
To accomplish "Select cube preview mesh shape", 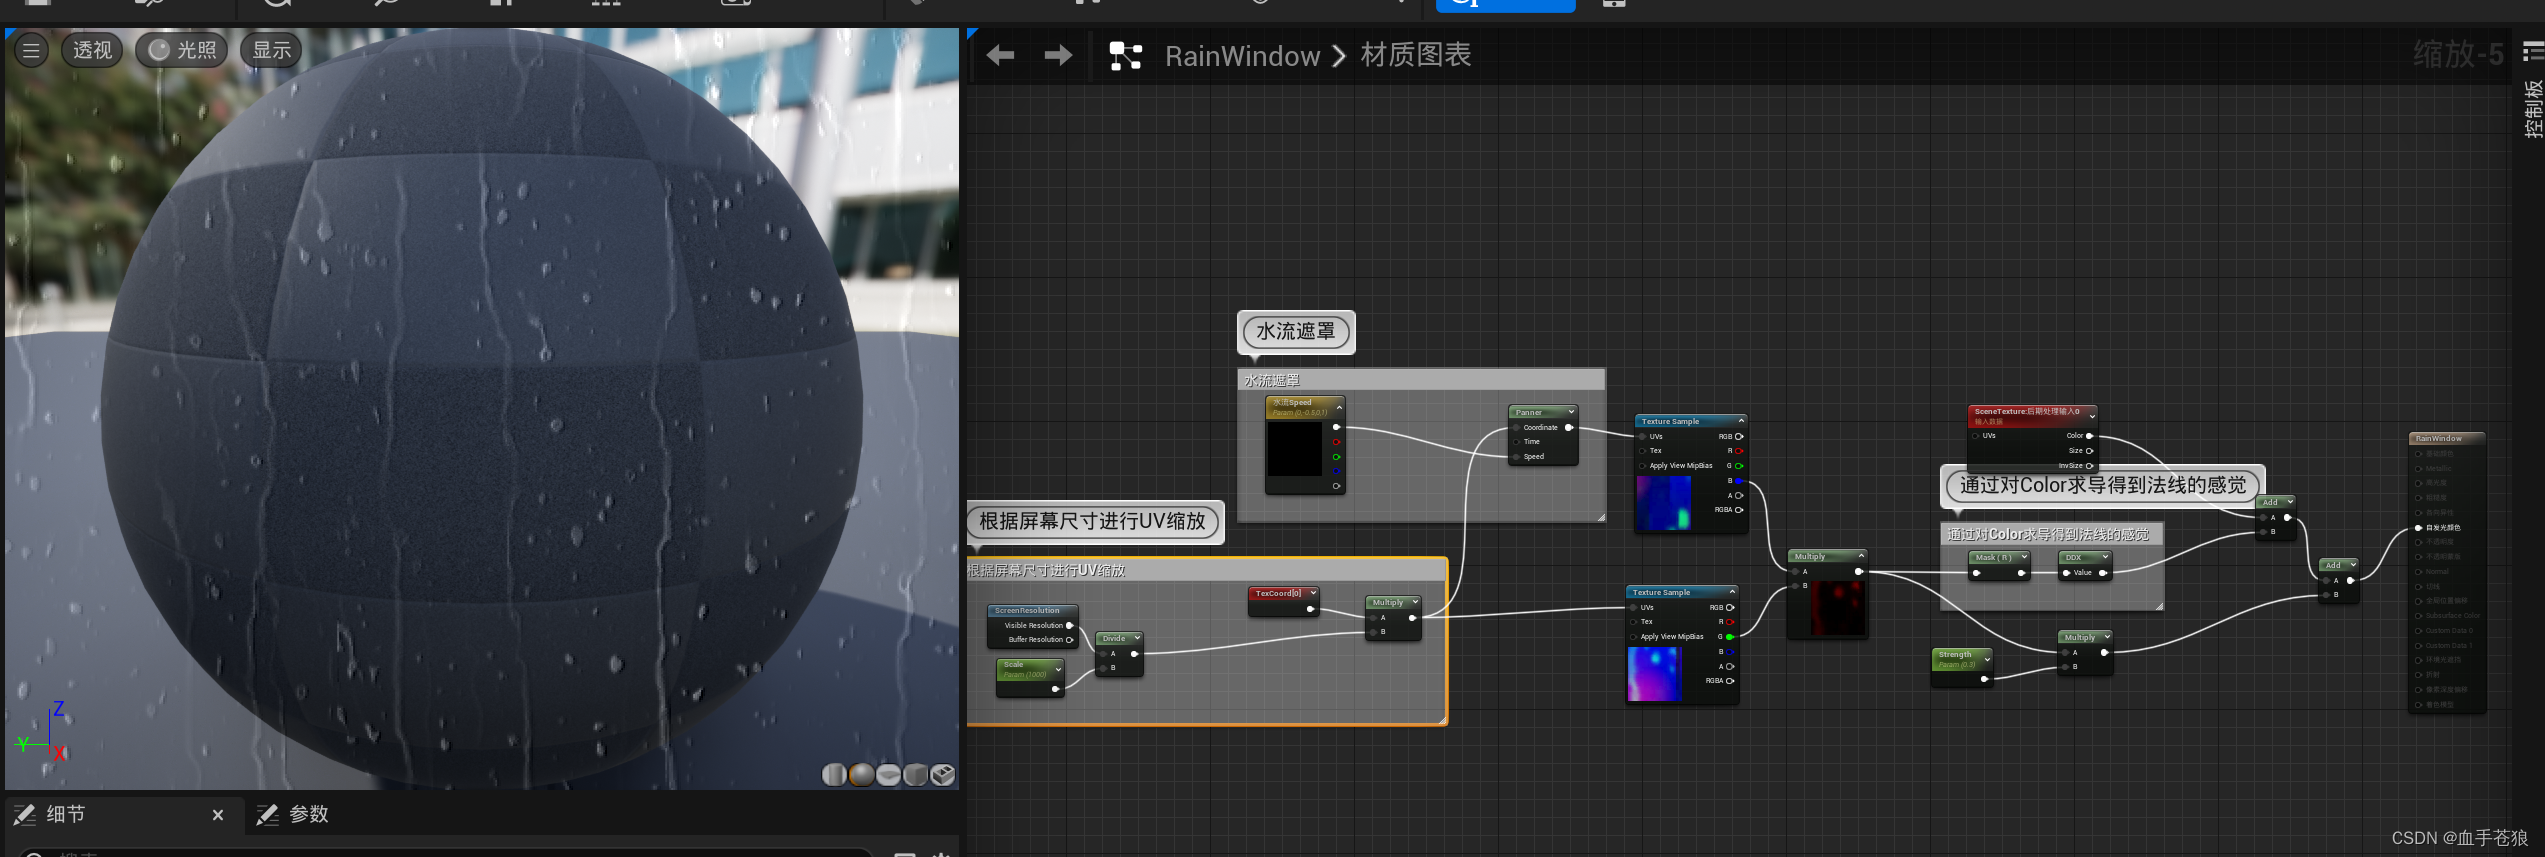I will pos(915,775).
